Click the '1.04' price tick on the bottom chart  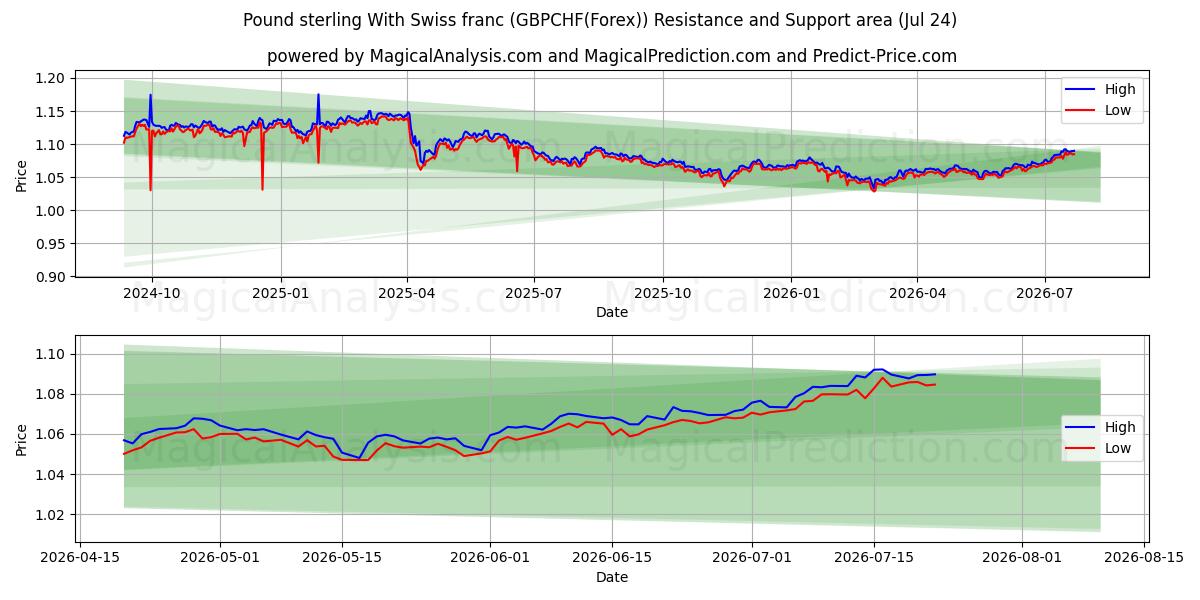52,474
